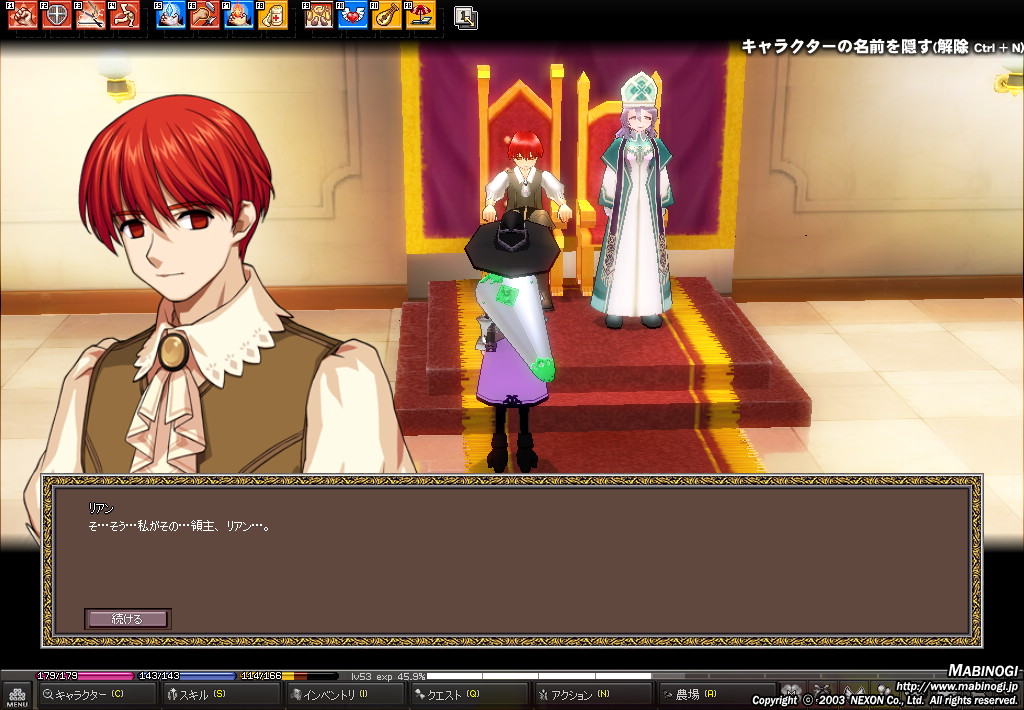This screenshot has width=1024, height=710.
Task: Open the 農場 (A) farm window
Action: pos(716,695)
